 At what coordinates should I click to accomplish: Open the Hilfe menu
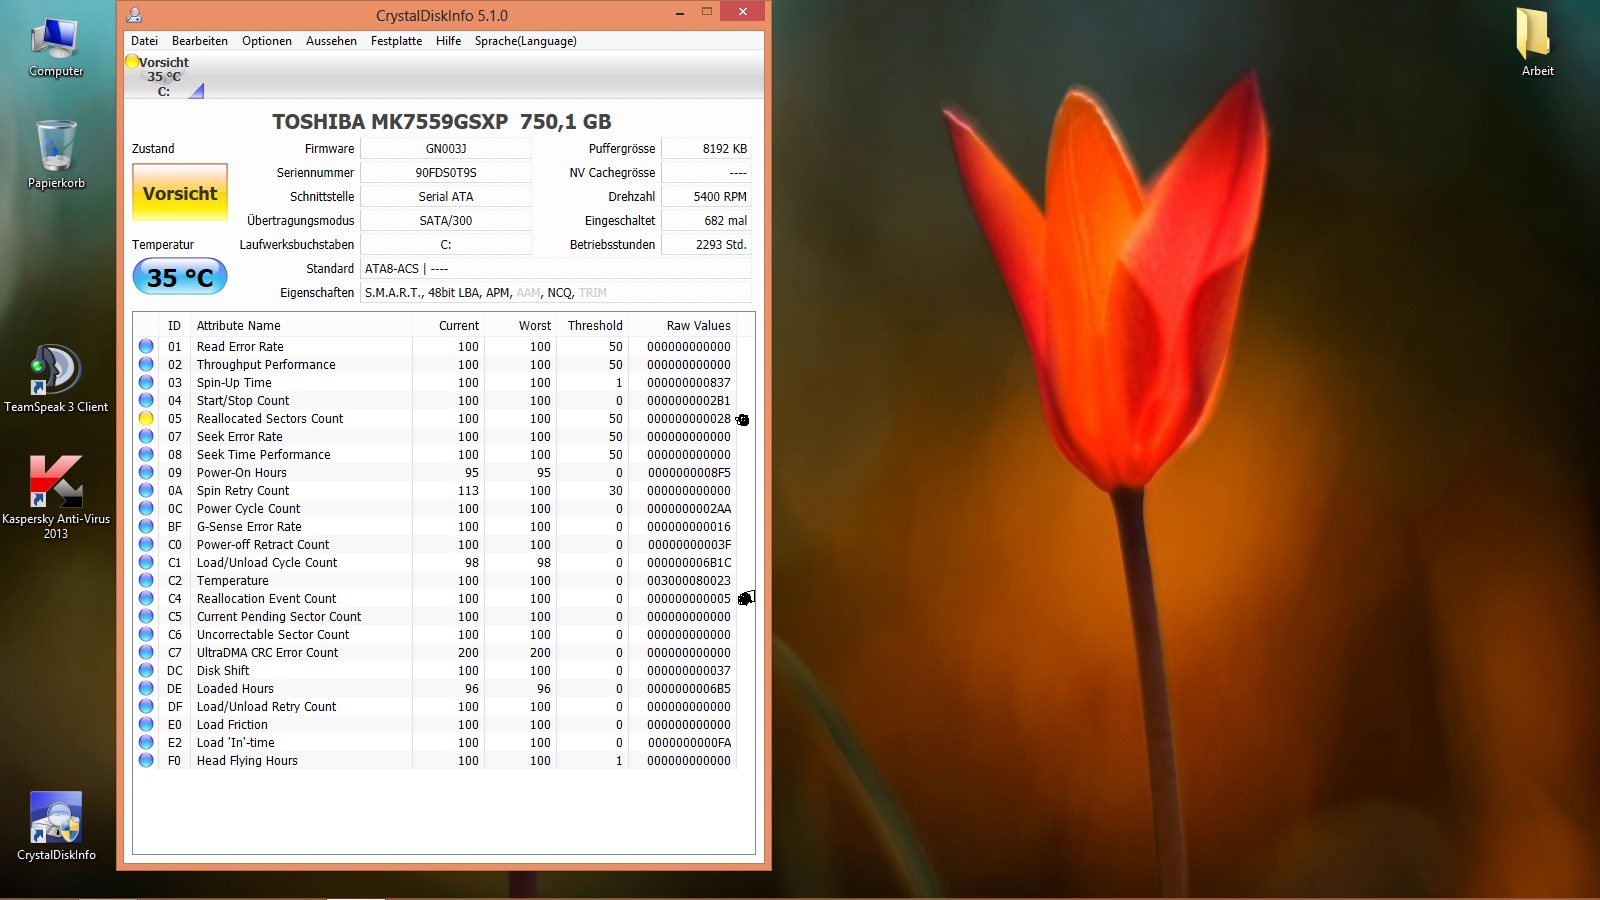(x=448, y=41)
